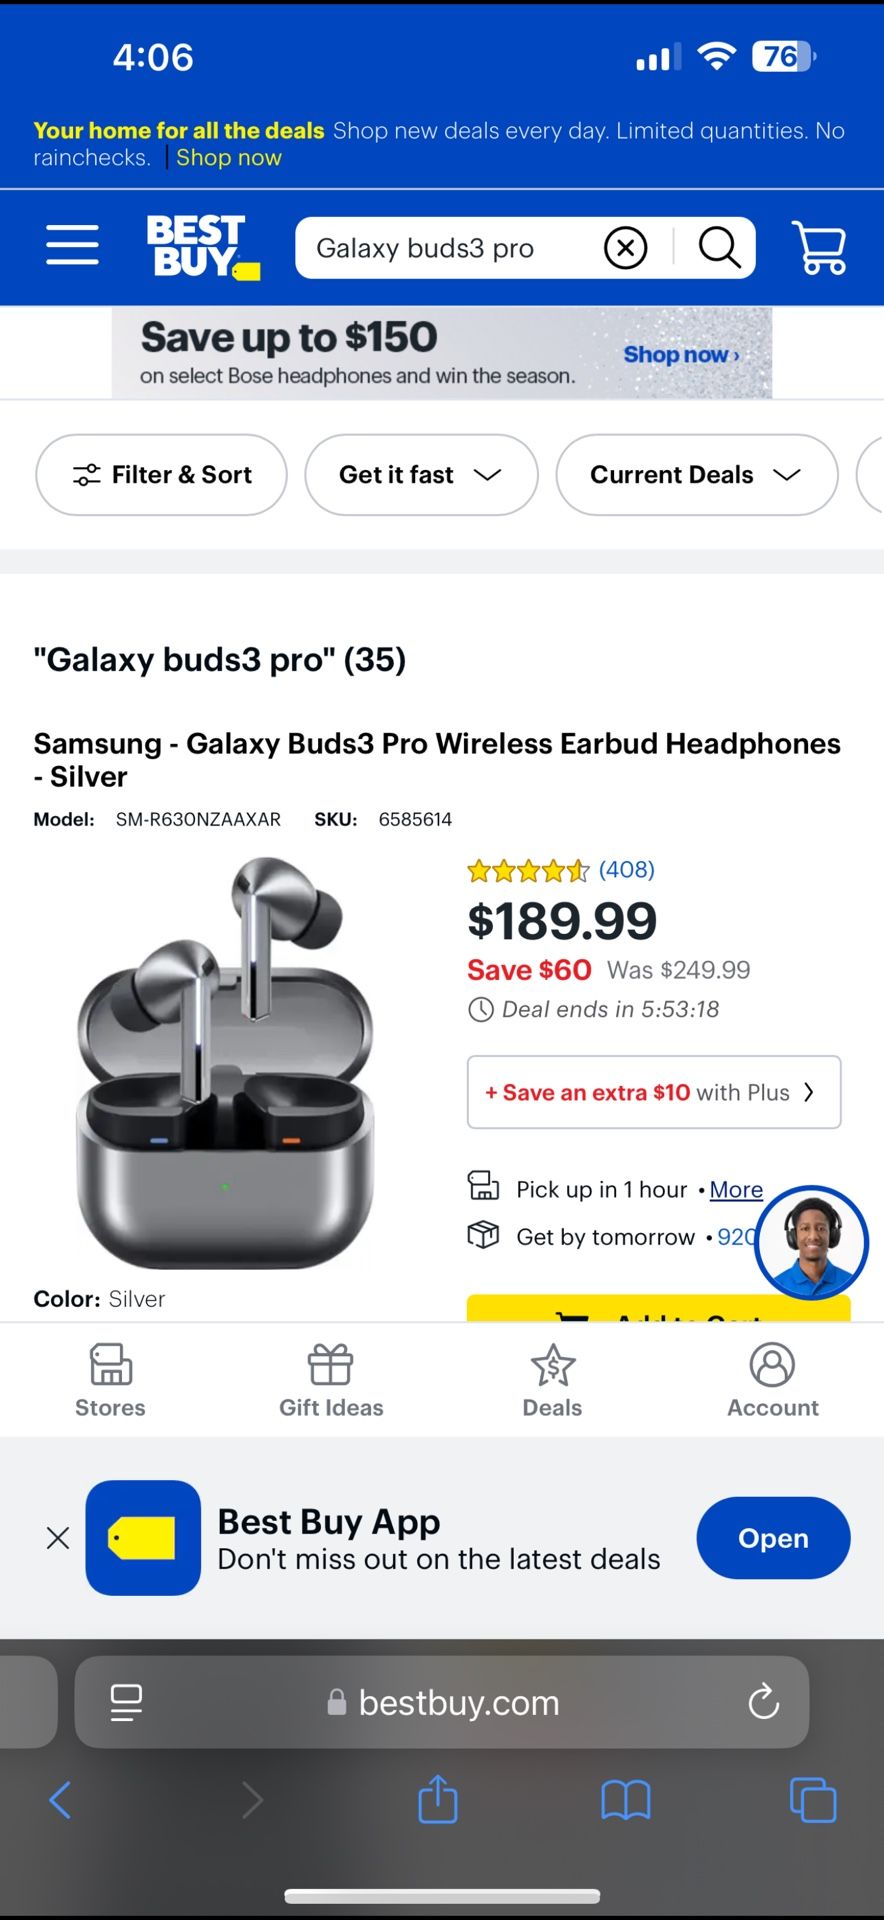Switch to the Gift Ideas tab

click(331, 1380)
